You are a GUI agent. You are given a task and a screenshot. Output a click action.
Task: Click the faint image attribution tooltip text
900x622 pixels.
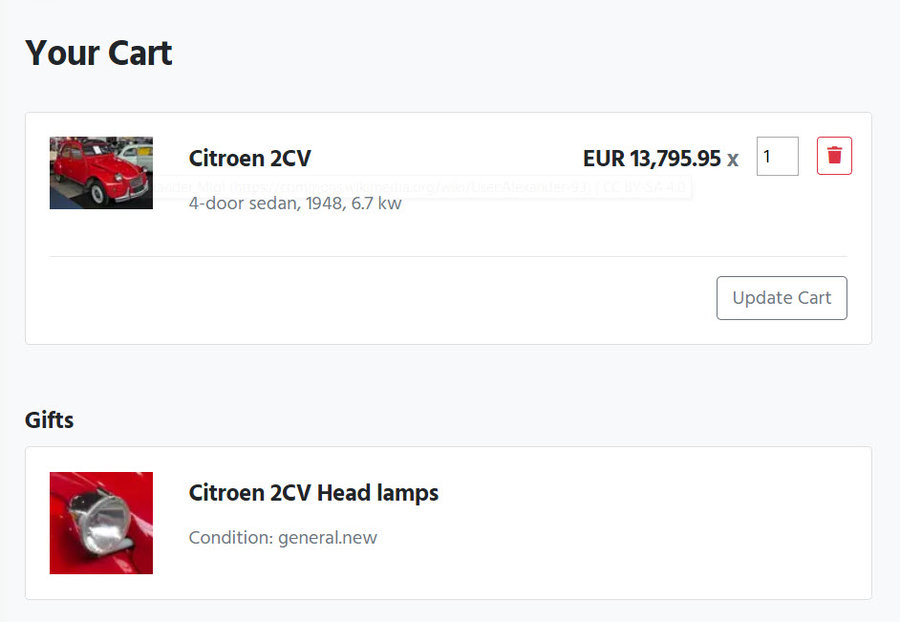190,187
